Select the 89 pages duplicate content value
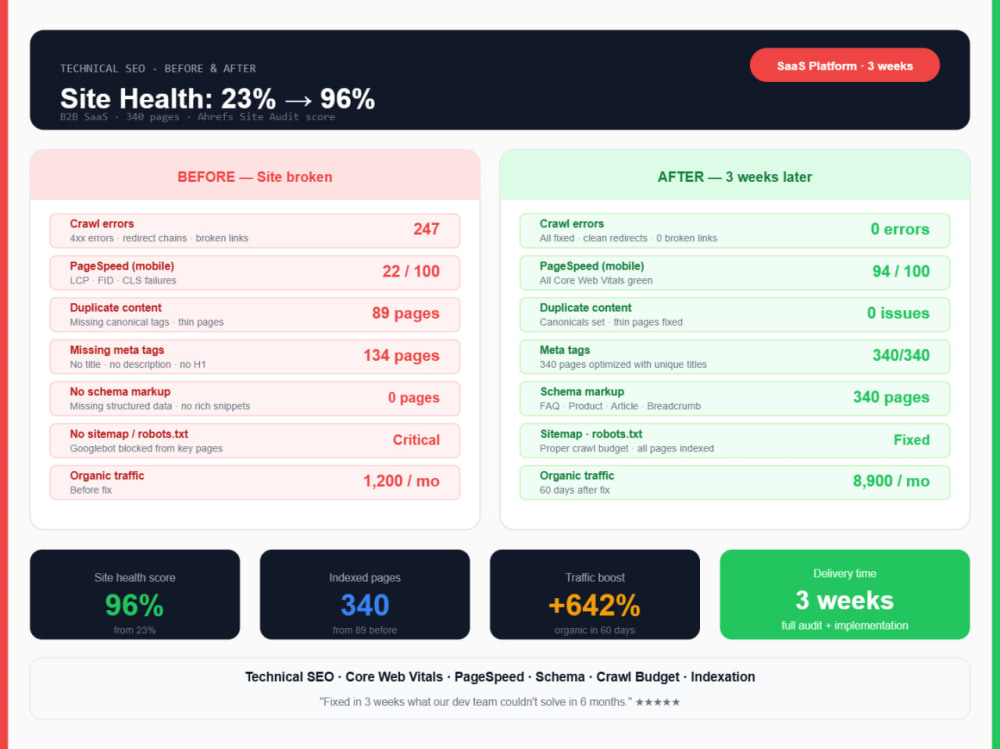This screenshot has height=749, width=1000. tap(406, 313)
